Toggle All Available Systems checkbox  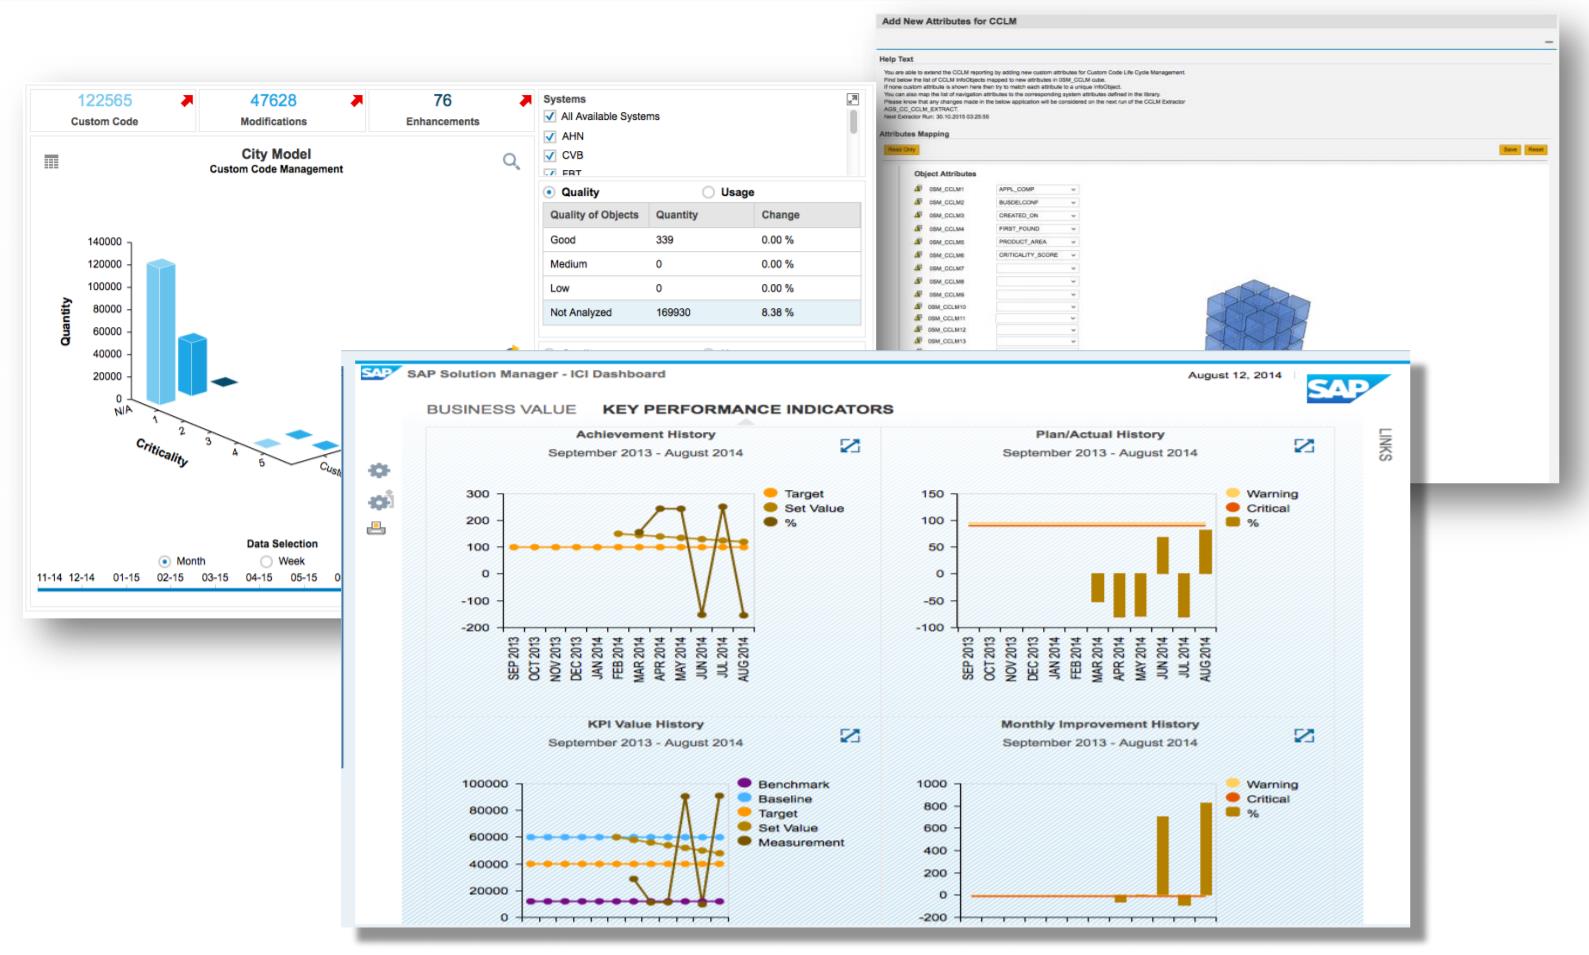(x=550, y=116)
